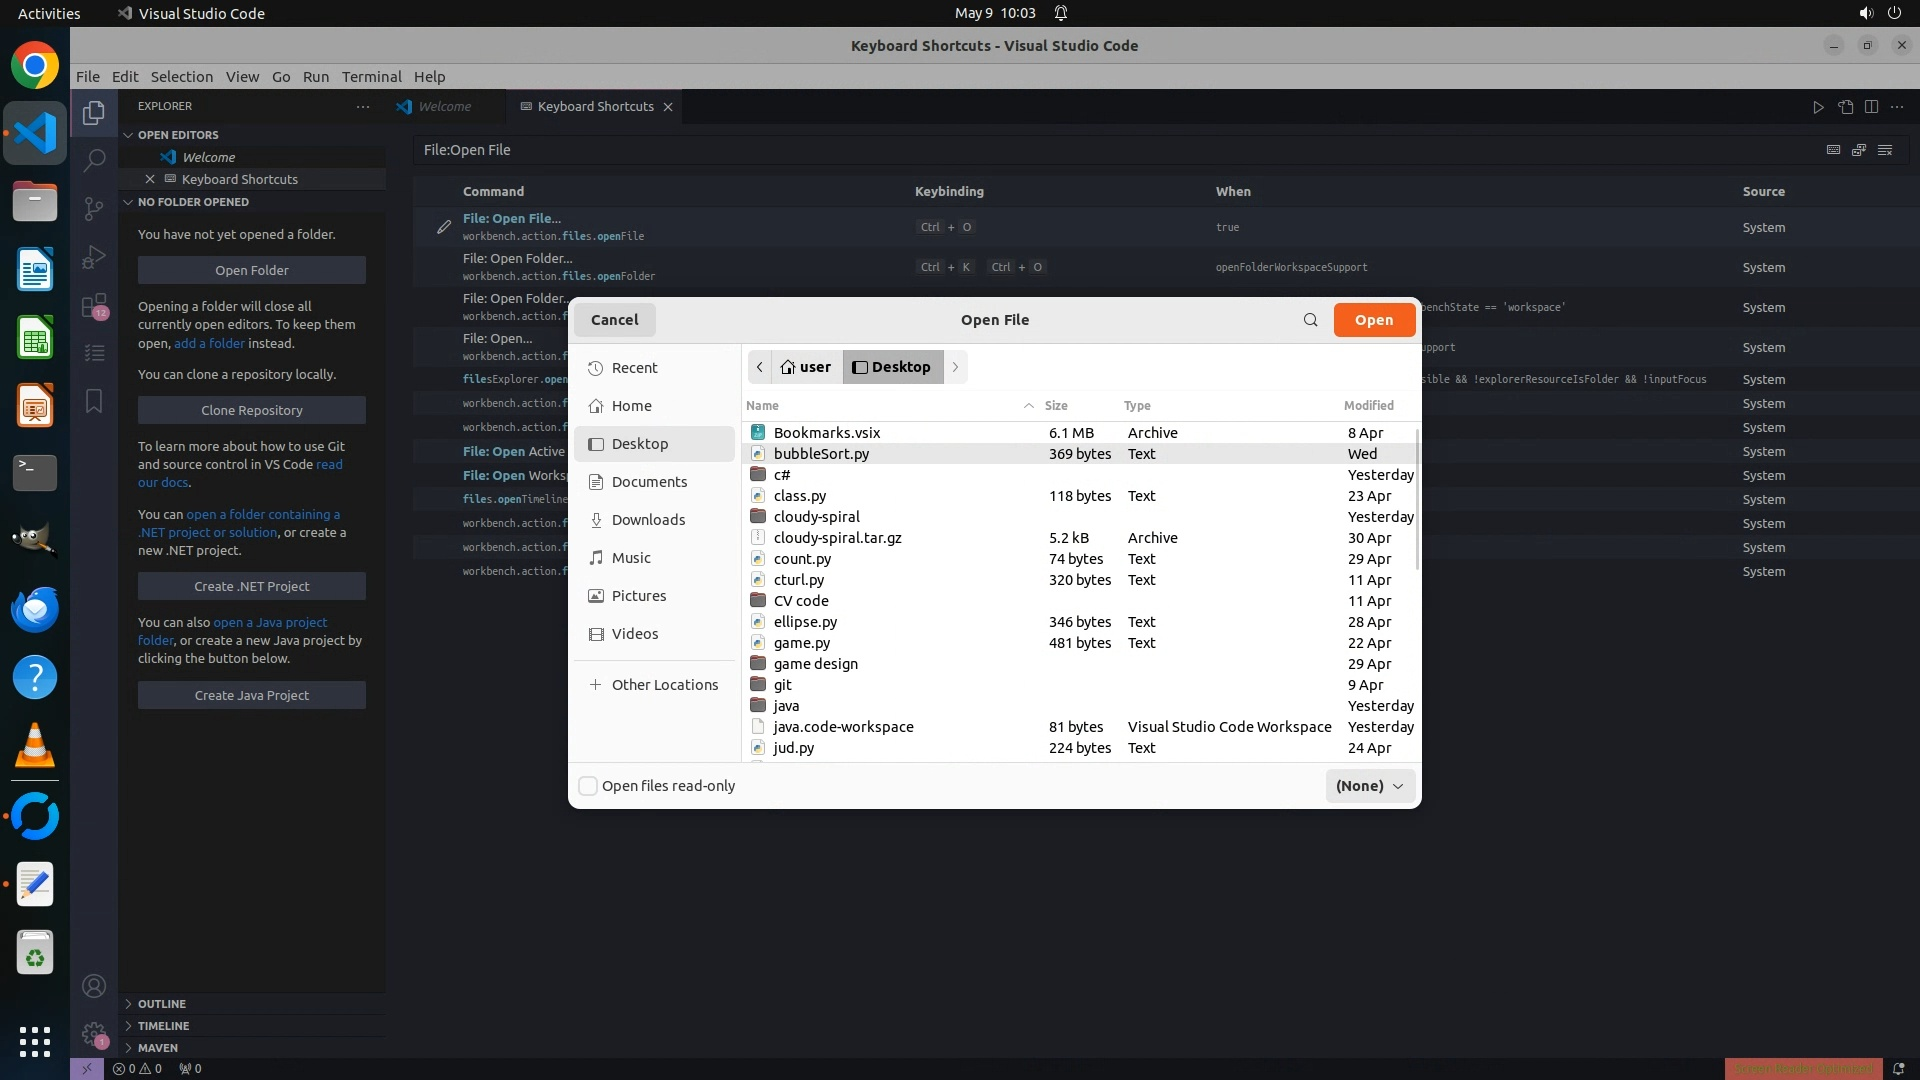Open the Search view in activity bar
Screen dimensions: 1920x1080
(94, 160)
